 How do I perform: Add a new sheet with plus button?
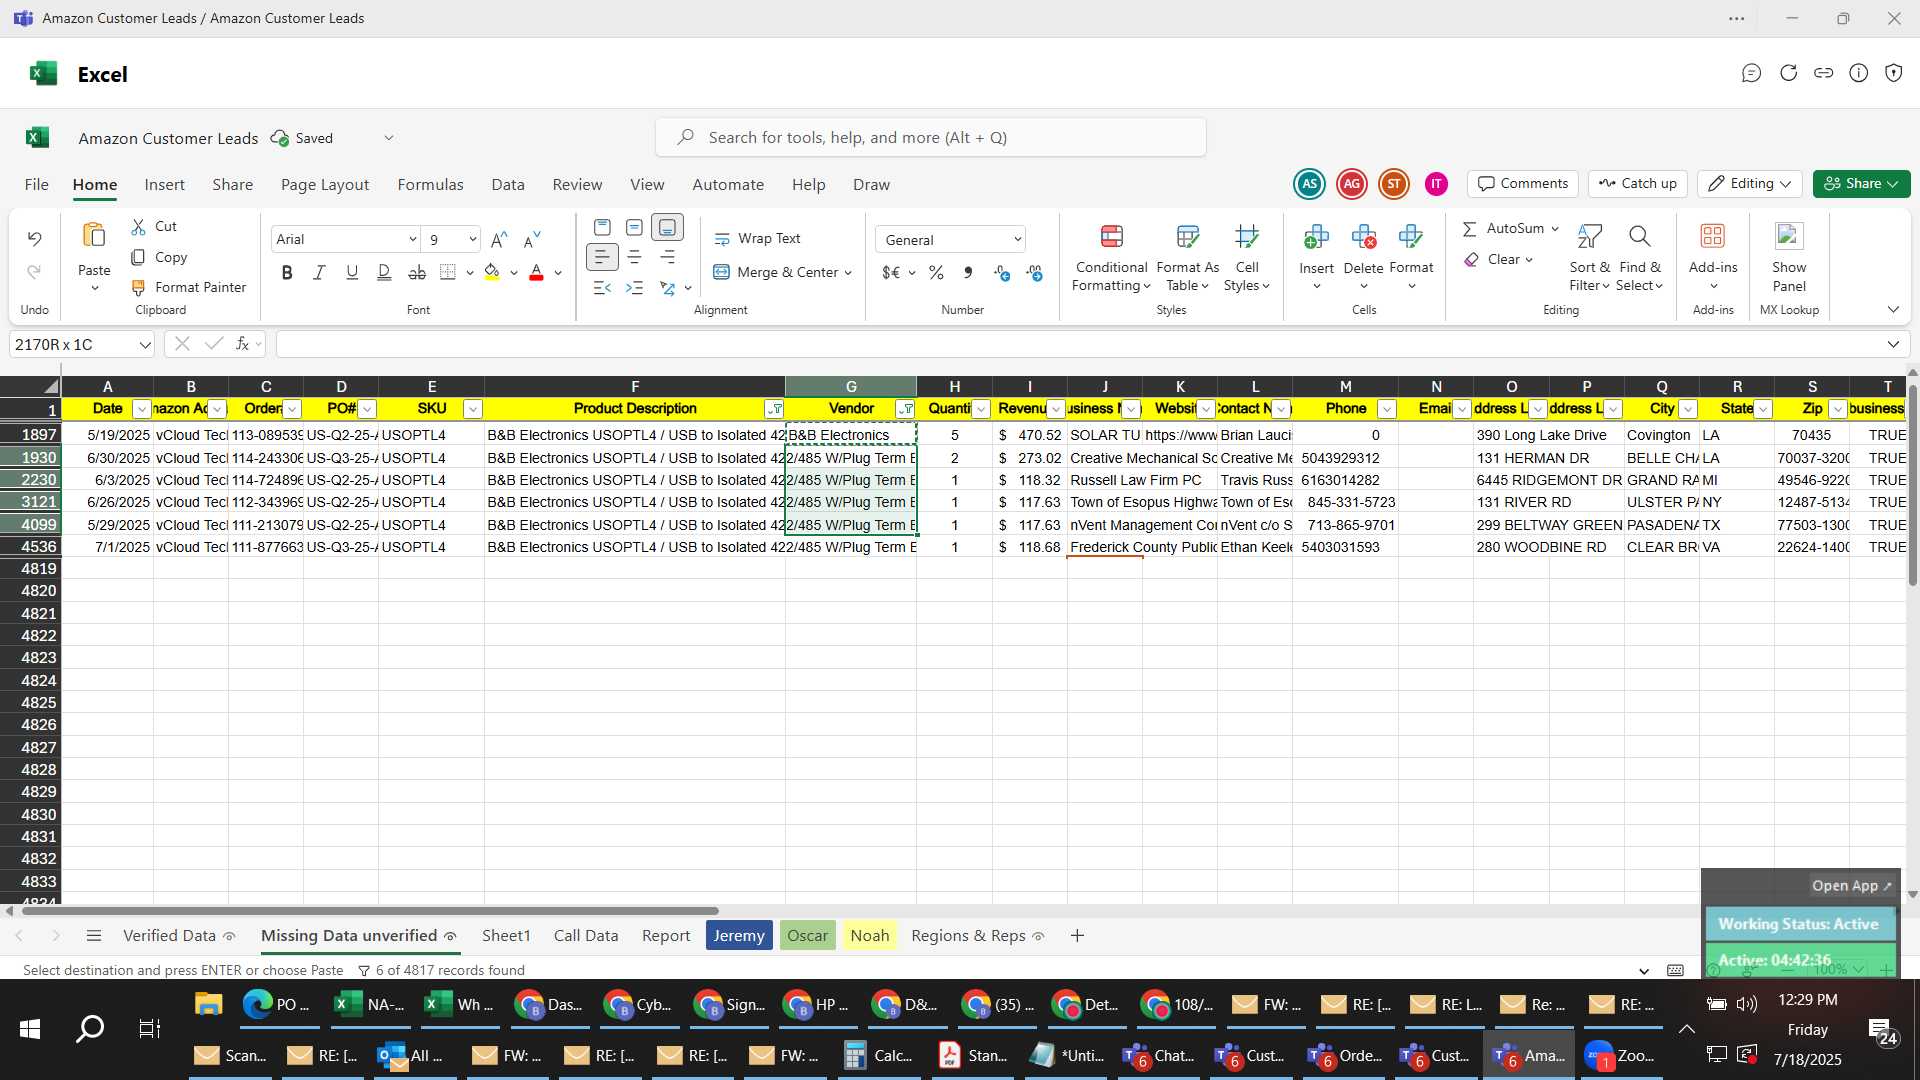click(1077, 936)
